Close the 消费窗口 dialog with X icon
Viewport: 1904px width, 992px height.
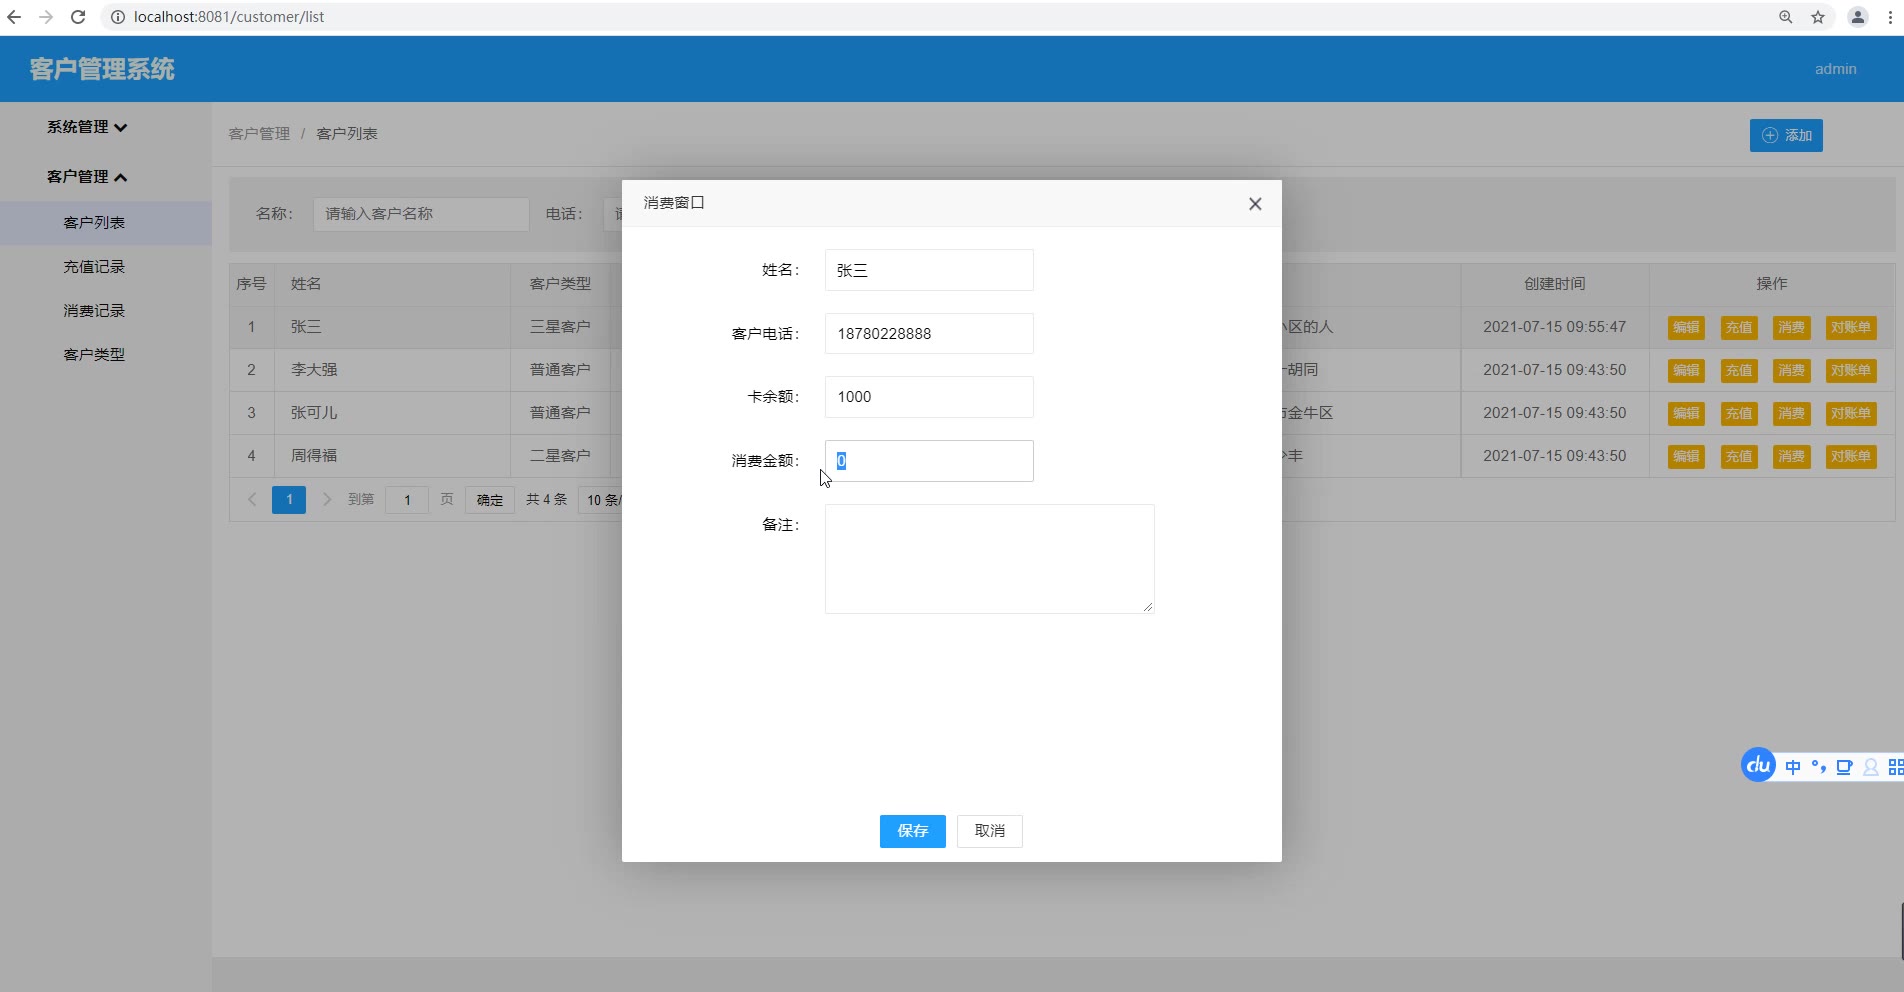coord(1255,204)
